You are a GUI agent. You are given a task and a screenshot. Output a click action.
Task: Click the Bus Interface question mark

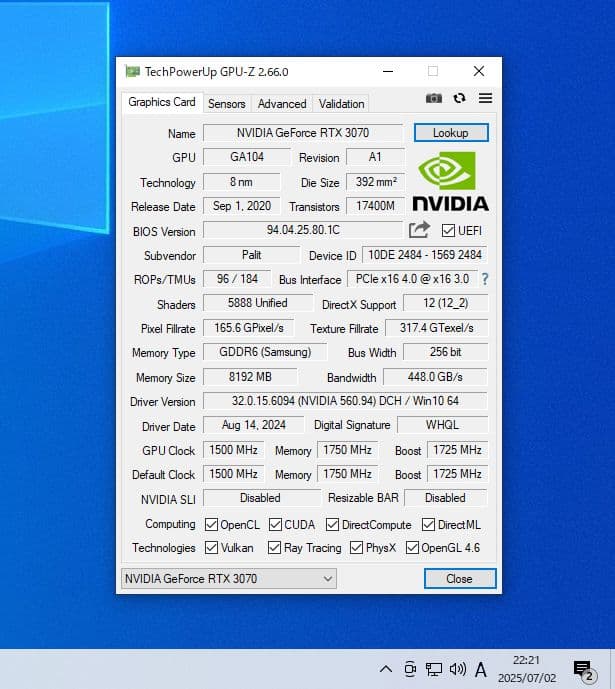(485, 279)
